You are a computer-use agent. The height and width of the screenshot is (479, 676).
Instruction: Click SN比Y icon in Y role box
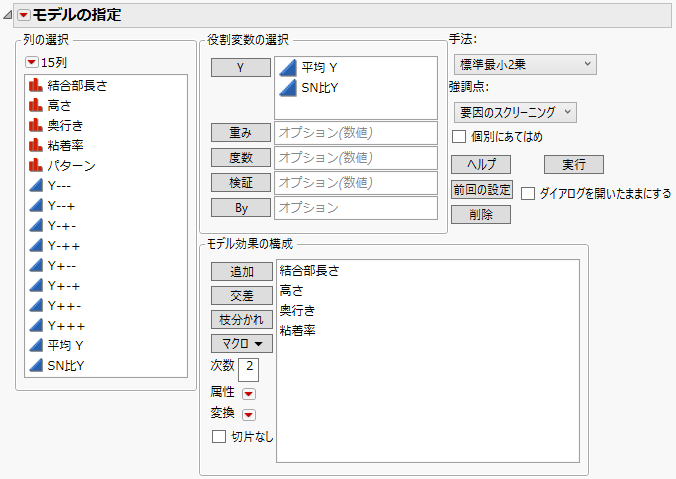point(288,88)
